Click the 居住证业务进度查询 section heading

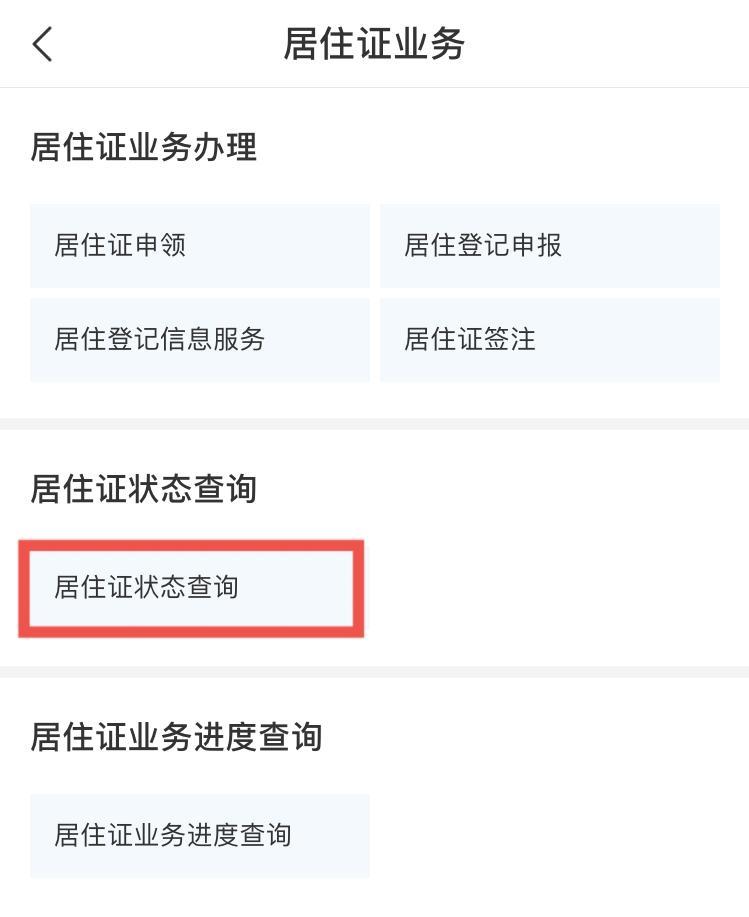[x=176, y=738]
